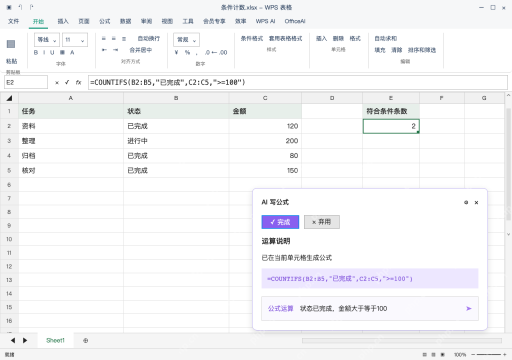Click the AI prompt text 状态已完成，金额大于等于100
The image size is (512, 360).
(343, 309)
